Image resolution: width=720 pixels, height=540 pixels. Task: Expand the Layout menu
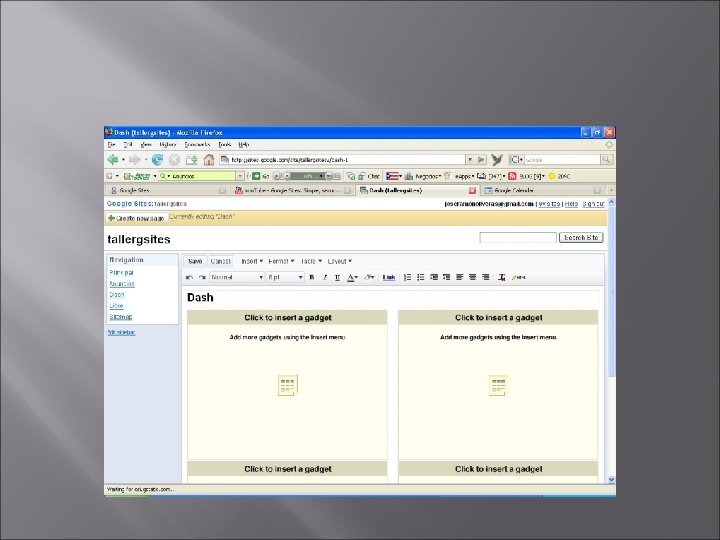coord(339,261)
